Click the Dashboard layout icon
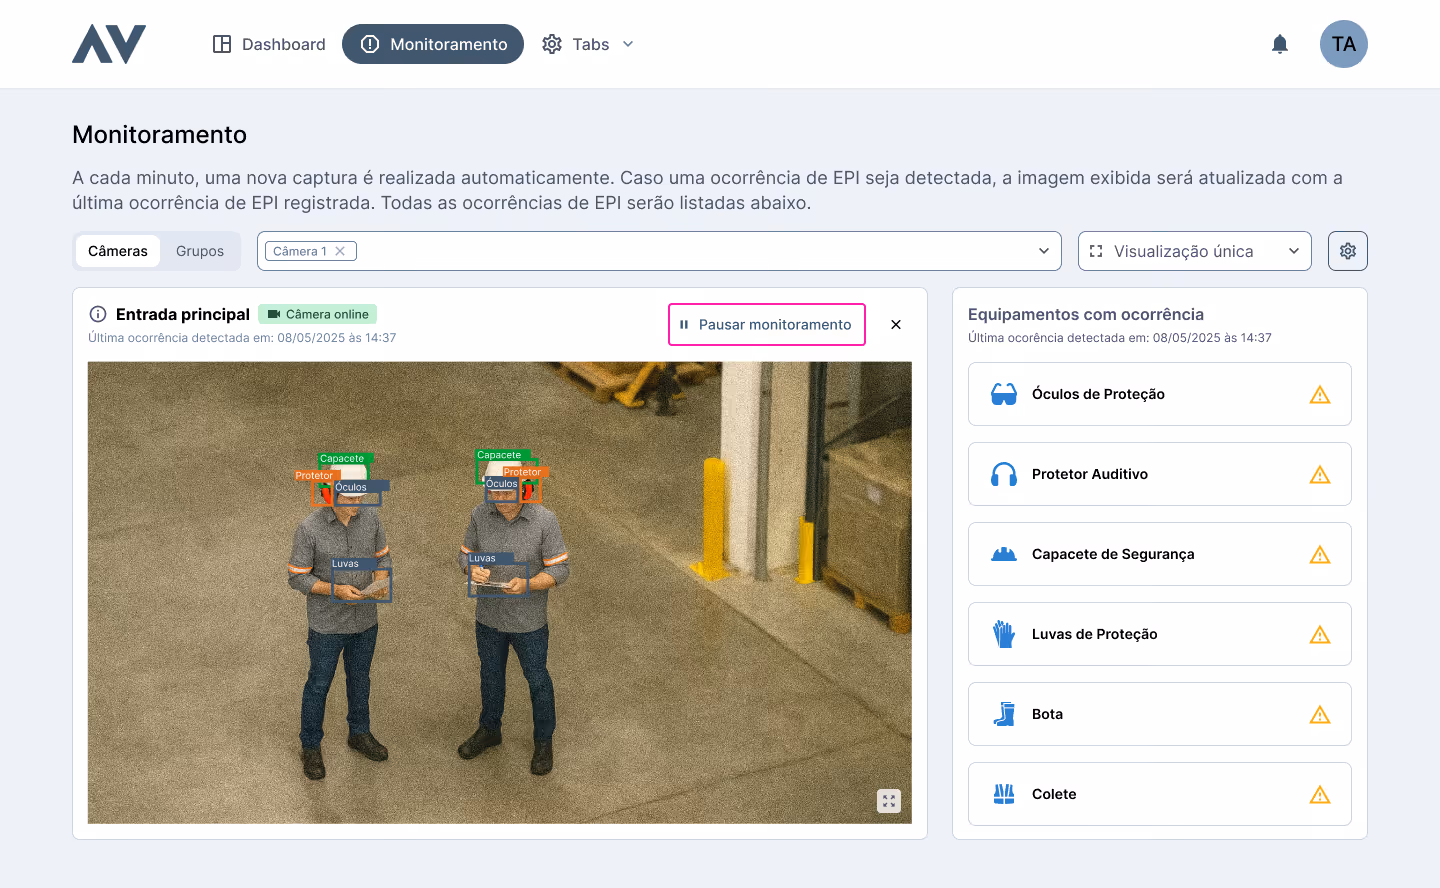 pyautogui.click(x=222, y=44)
